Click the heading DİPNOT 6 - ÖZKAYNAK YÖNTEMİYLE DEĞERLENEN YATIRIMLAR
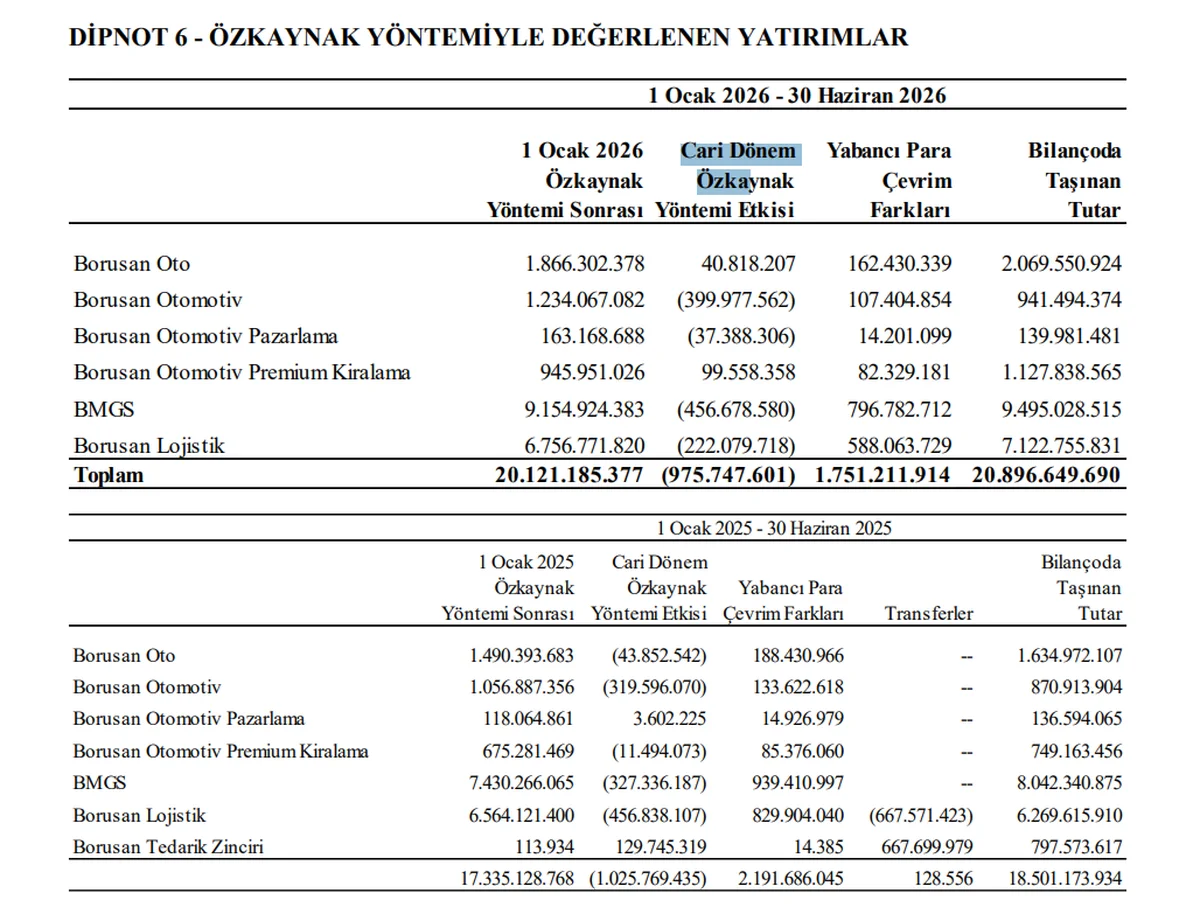 489,38
